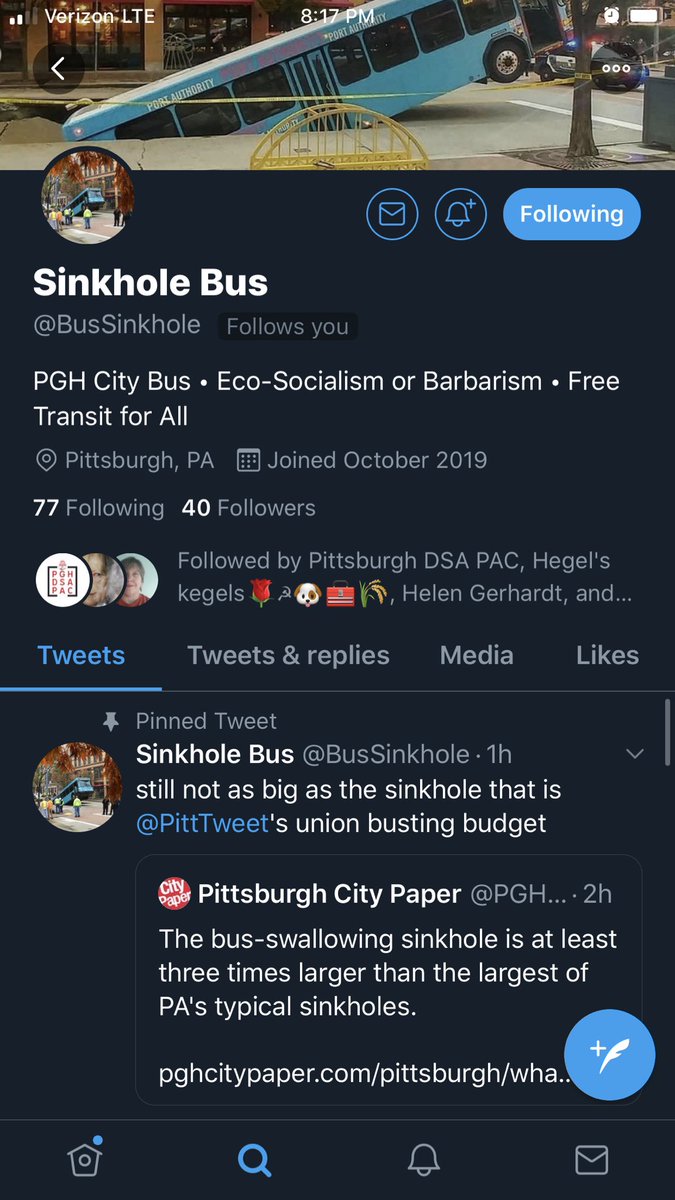Open the Search tab icon
675x1200 pixels.
coord(254,1159)
